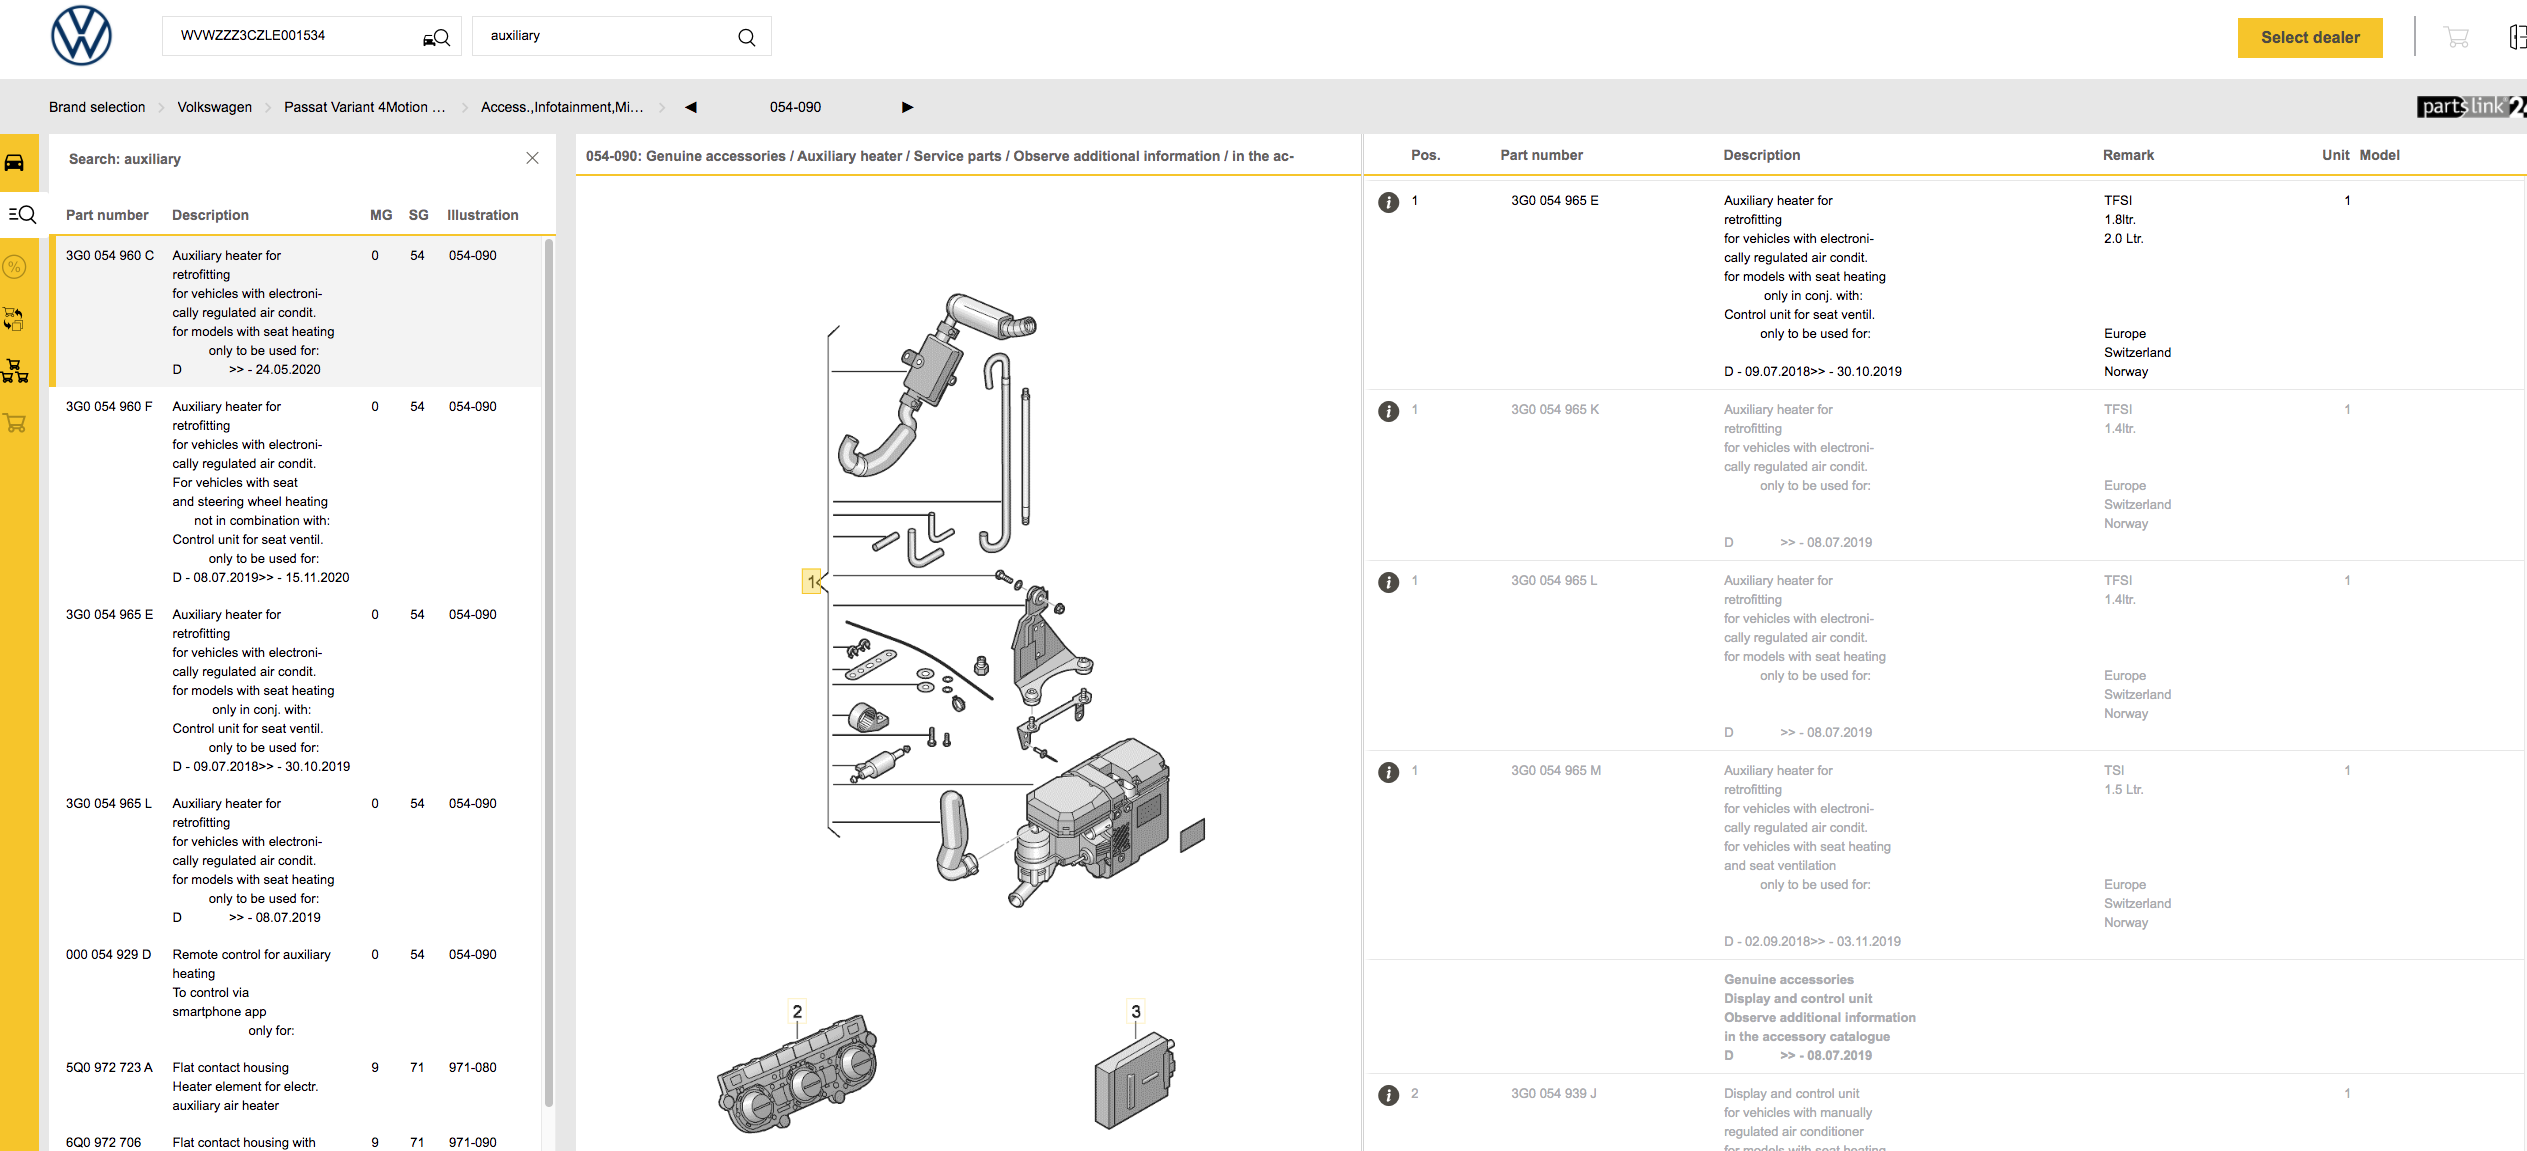Image resolution: width=2527 pixels, height=1151 pixels.
Task: Open the vehicle sidebar icon
Action: tap(16, 162)
